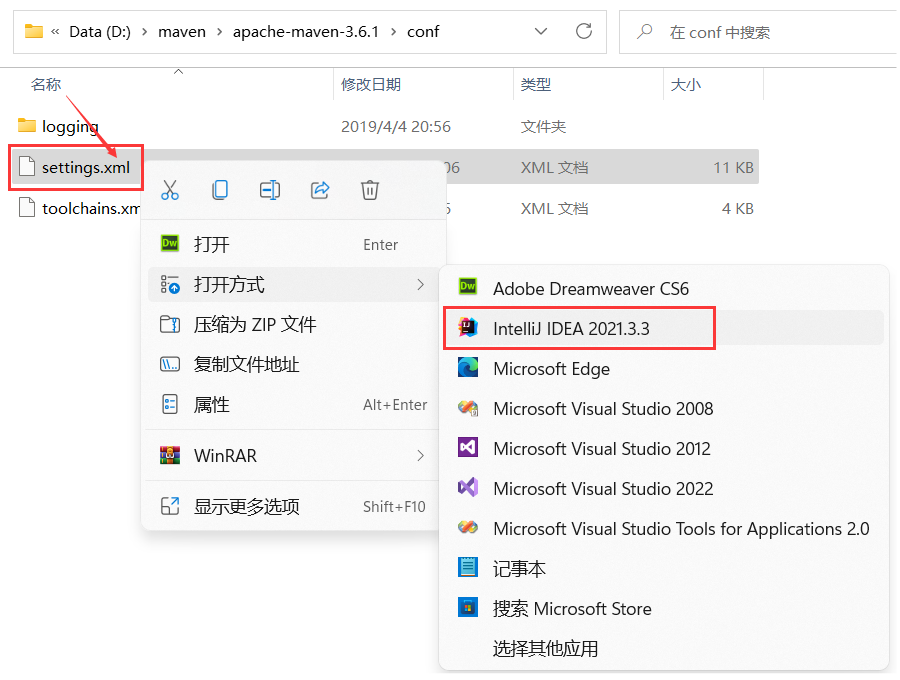
Task: Expand the chevron after maven breadcrumb
Action: [x=219, y=32]
